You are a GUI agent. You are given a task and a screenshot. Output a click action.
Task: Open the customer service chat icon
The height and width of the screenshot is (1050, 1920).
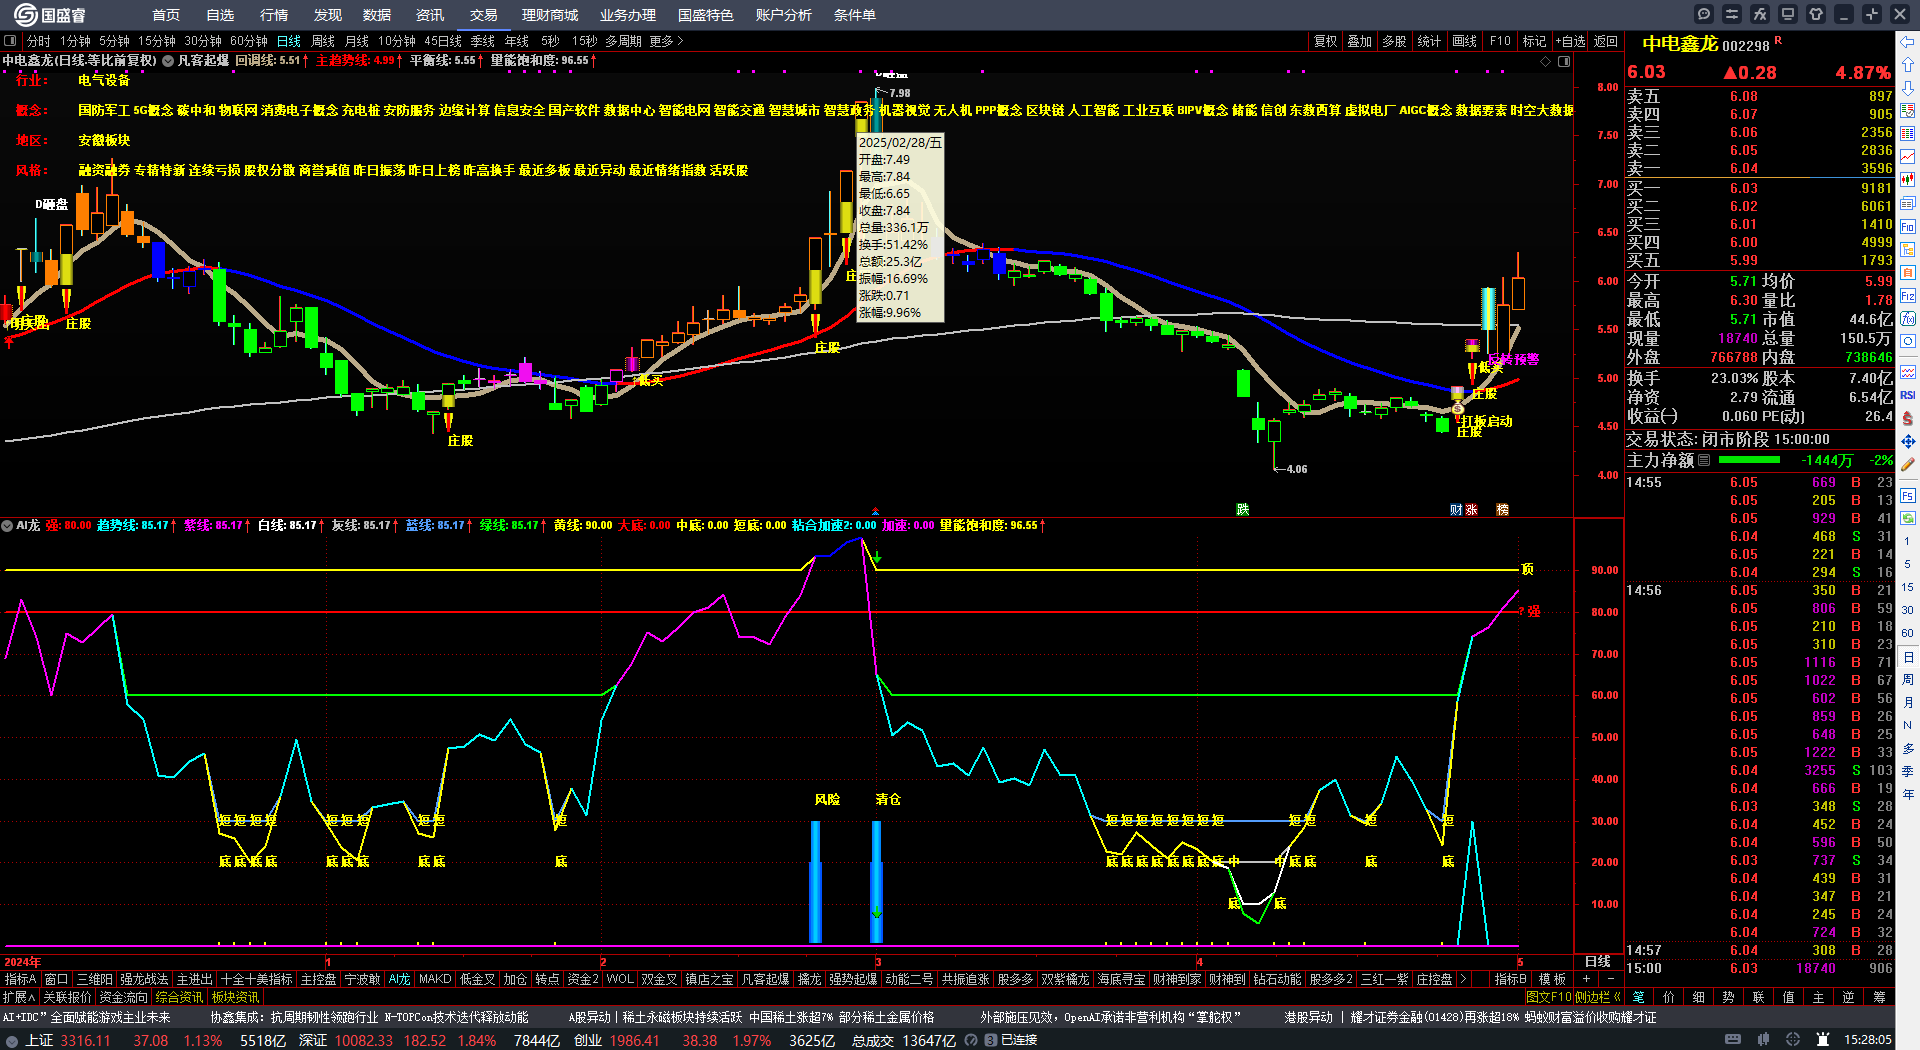(1704, 14)
